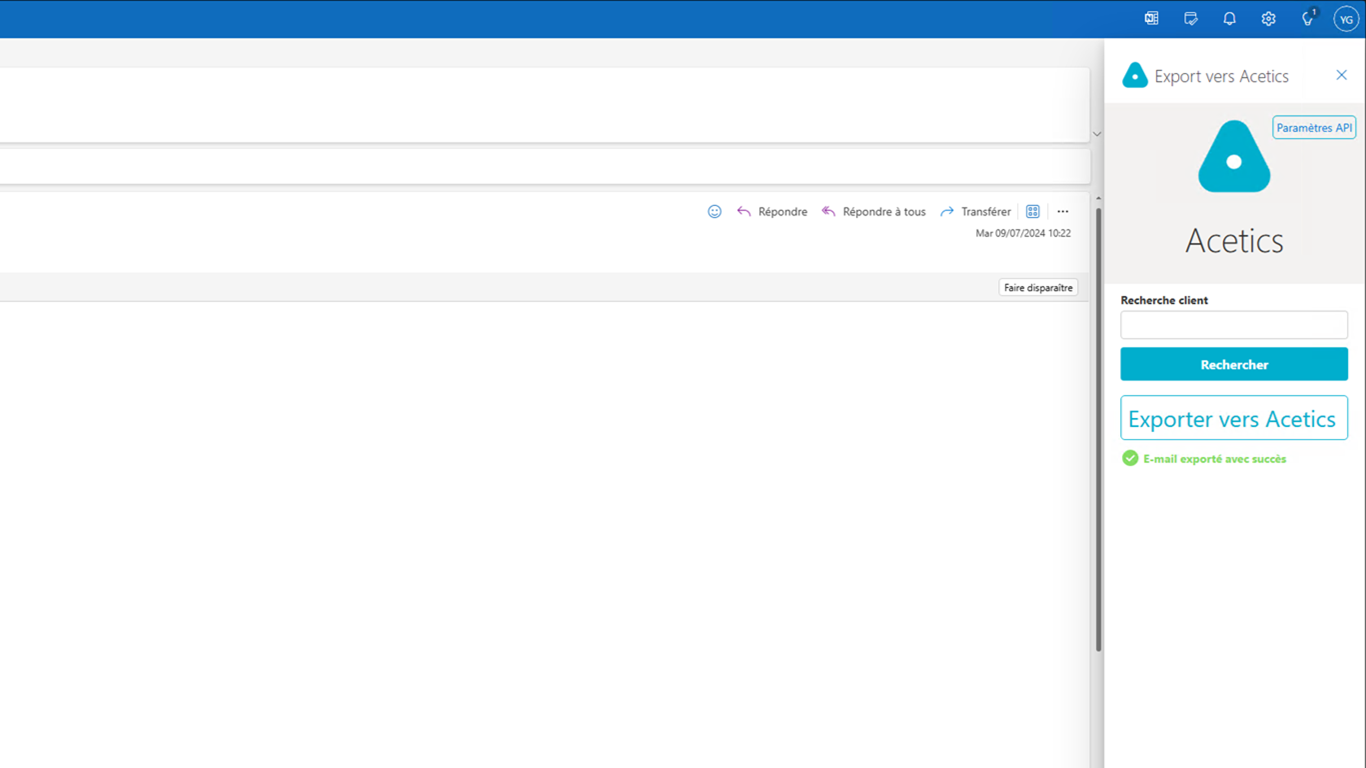Click the Répondre à tous arrow icon
The height and width of the screenshot is (768, 1366).
[829, 212]
